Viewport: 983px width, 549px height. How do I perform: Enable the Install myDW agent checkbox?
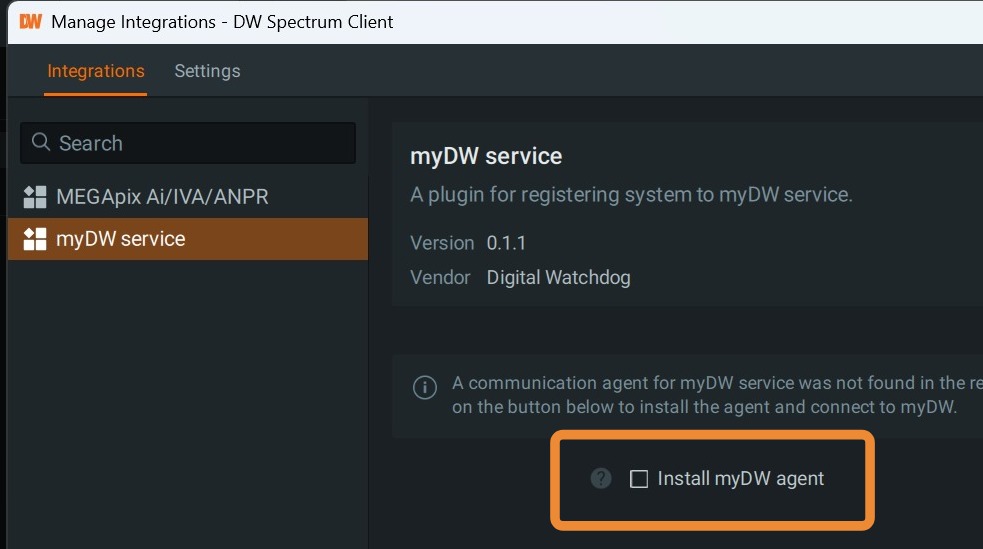point(639,479)
